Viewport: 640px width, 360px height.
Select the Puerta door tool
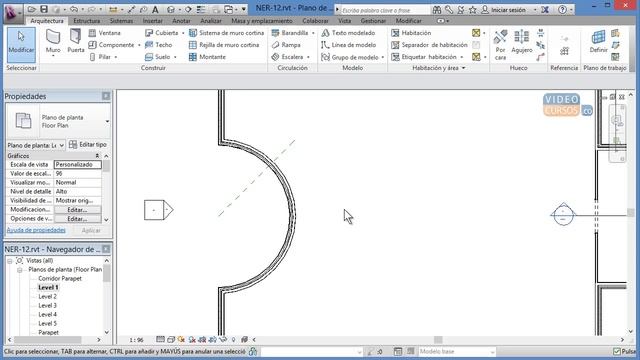click(x=76, y=42)
